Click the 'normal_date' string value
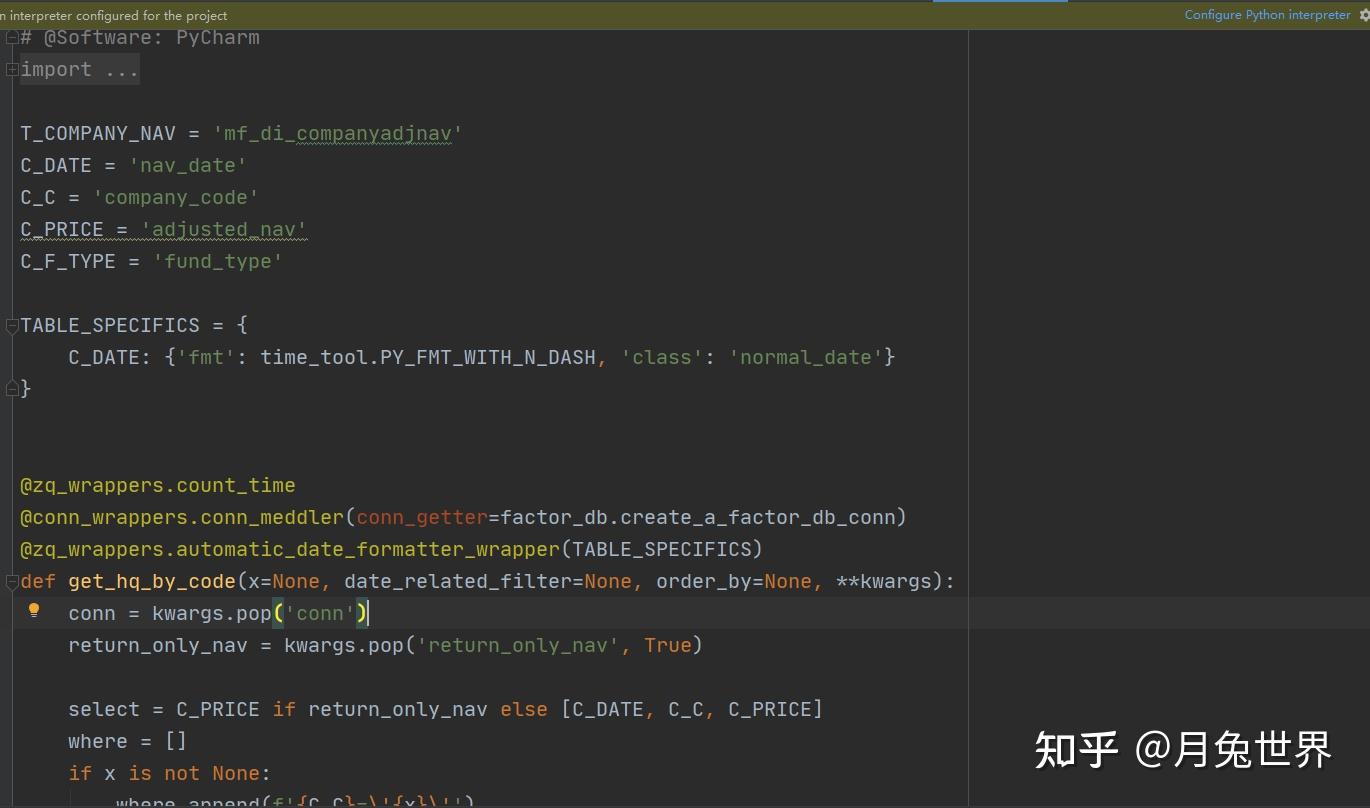Viewport: 1370px width, 808px height. coord(806,358)
